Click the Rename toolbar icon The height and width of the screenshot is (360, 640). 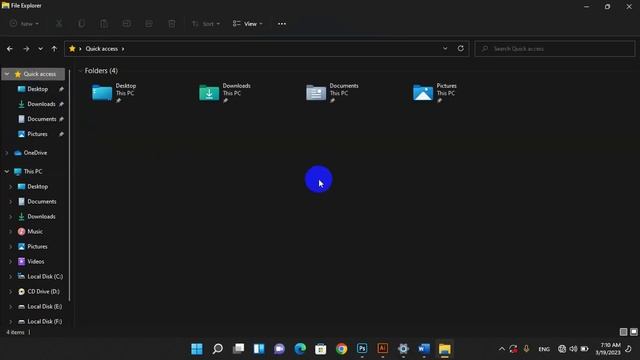127,24
